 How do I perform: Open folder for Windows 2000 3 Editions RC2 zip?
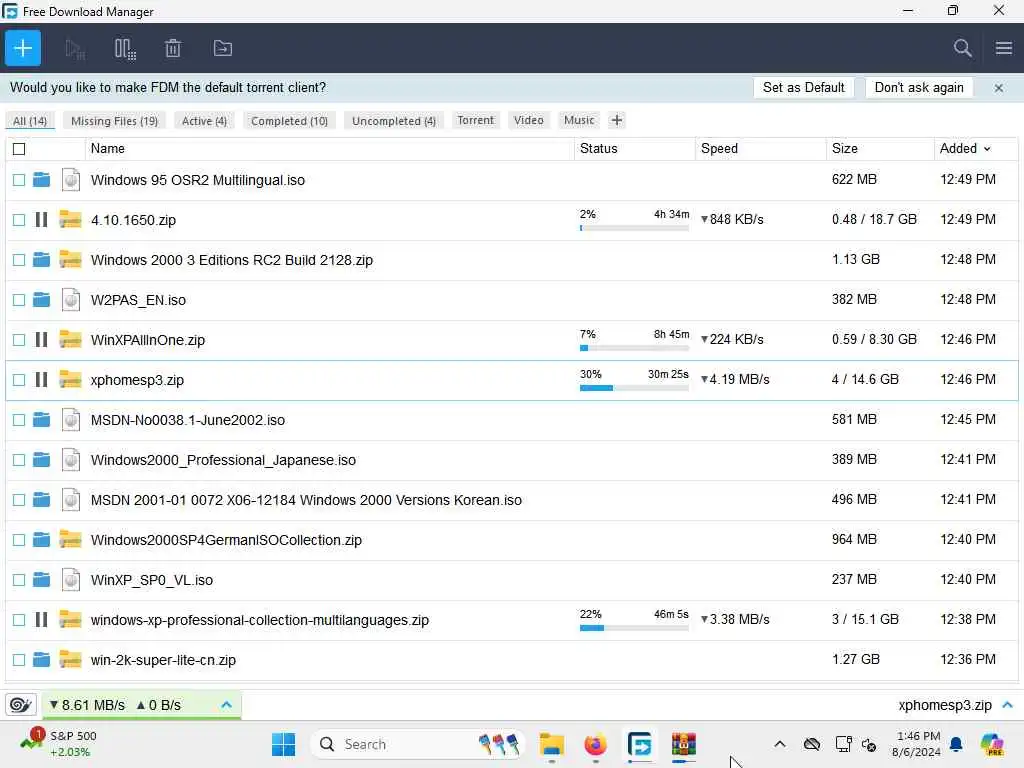pyautogui.click(x=41, y=259)
